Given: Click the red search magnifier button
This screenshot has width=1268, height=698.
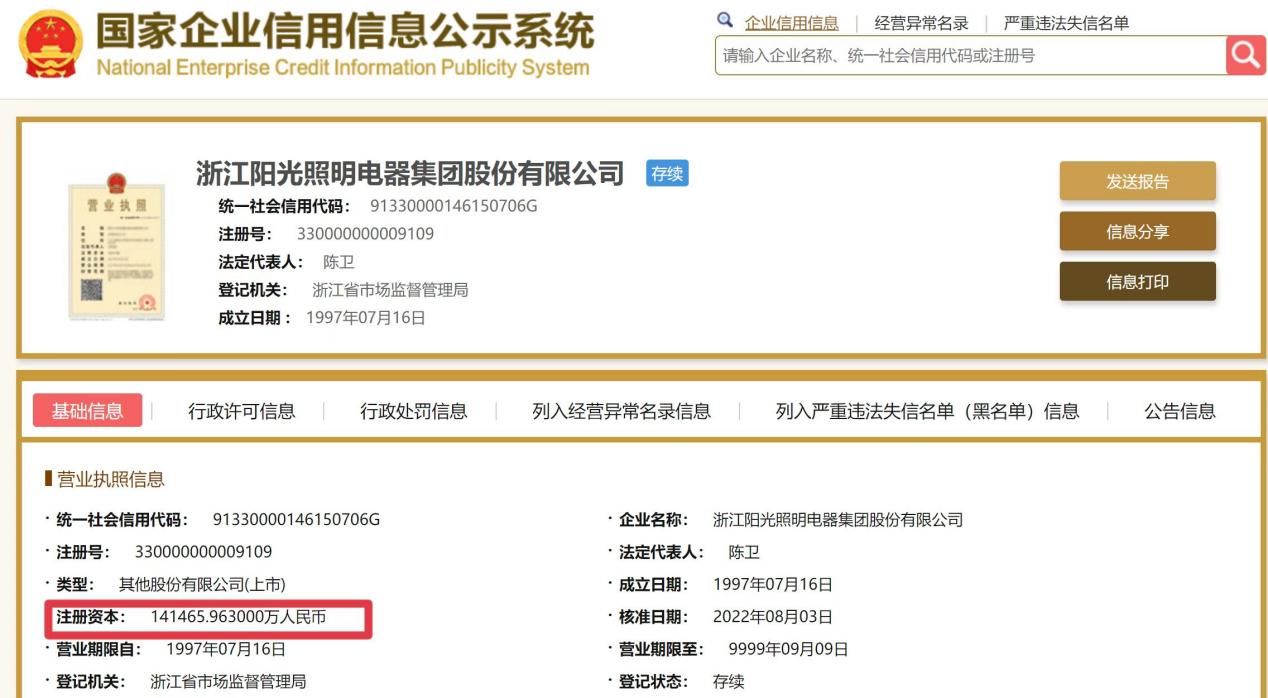Looking at the screenshot, I should [1246, 55].
